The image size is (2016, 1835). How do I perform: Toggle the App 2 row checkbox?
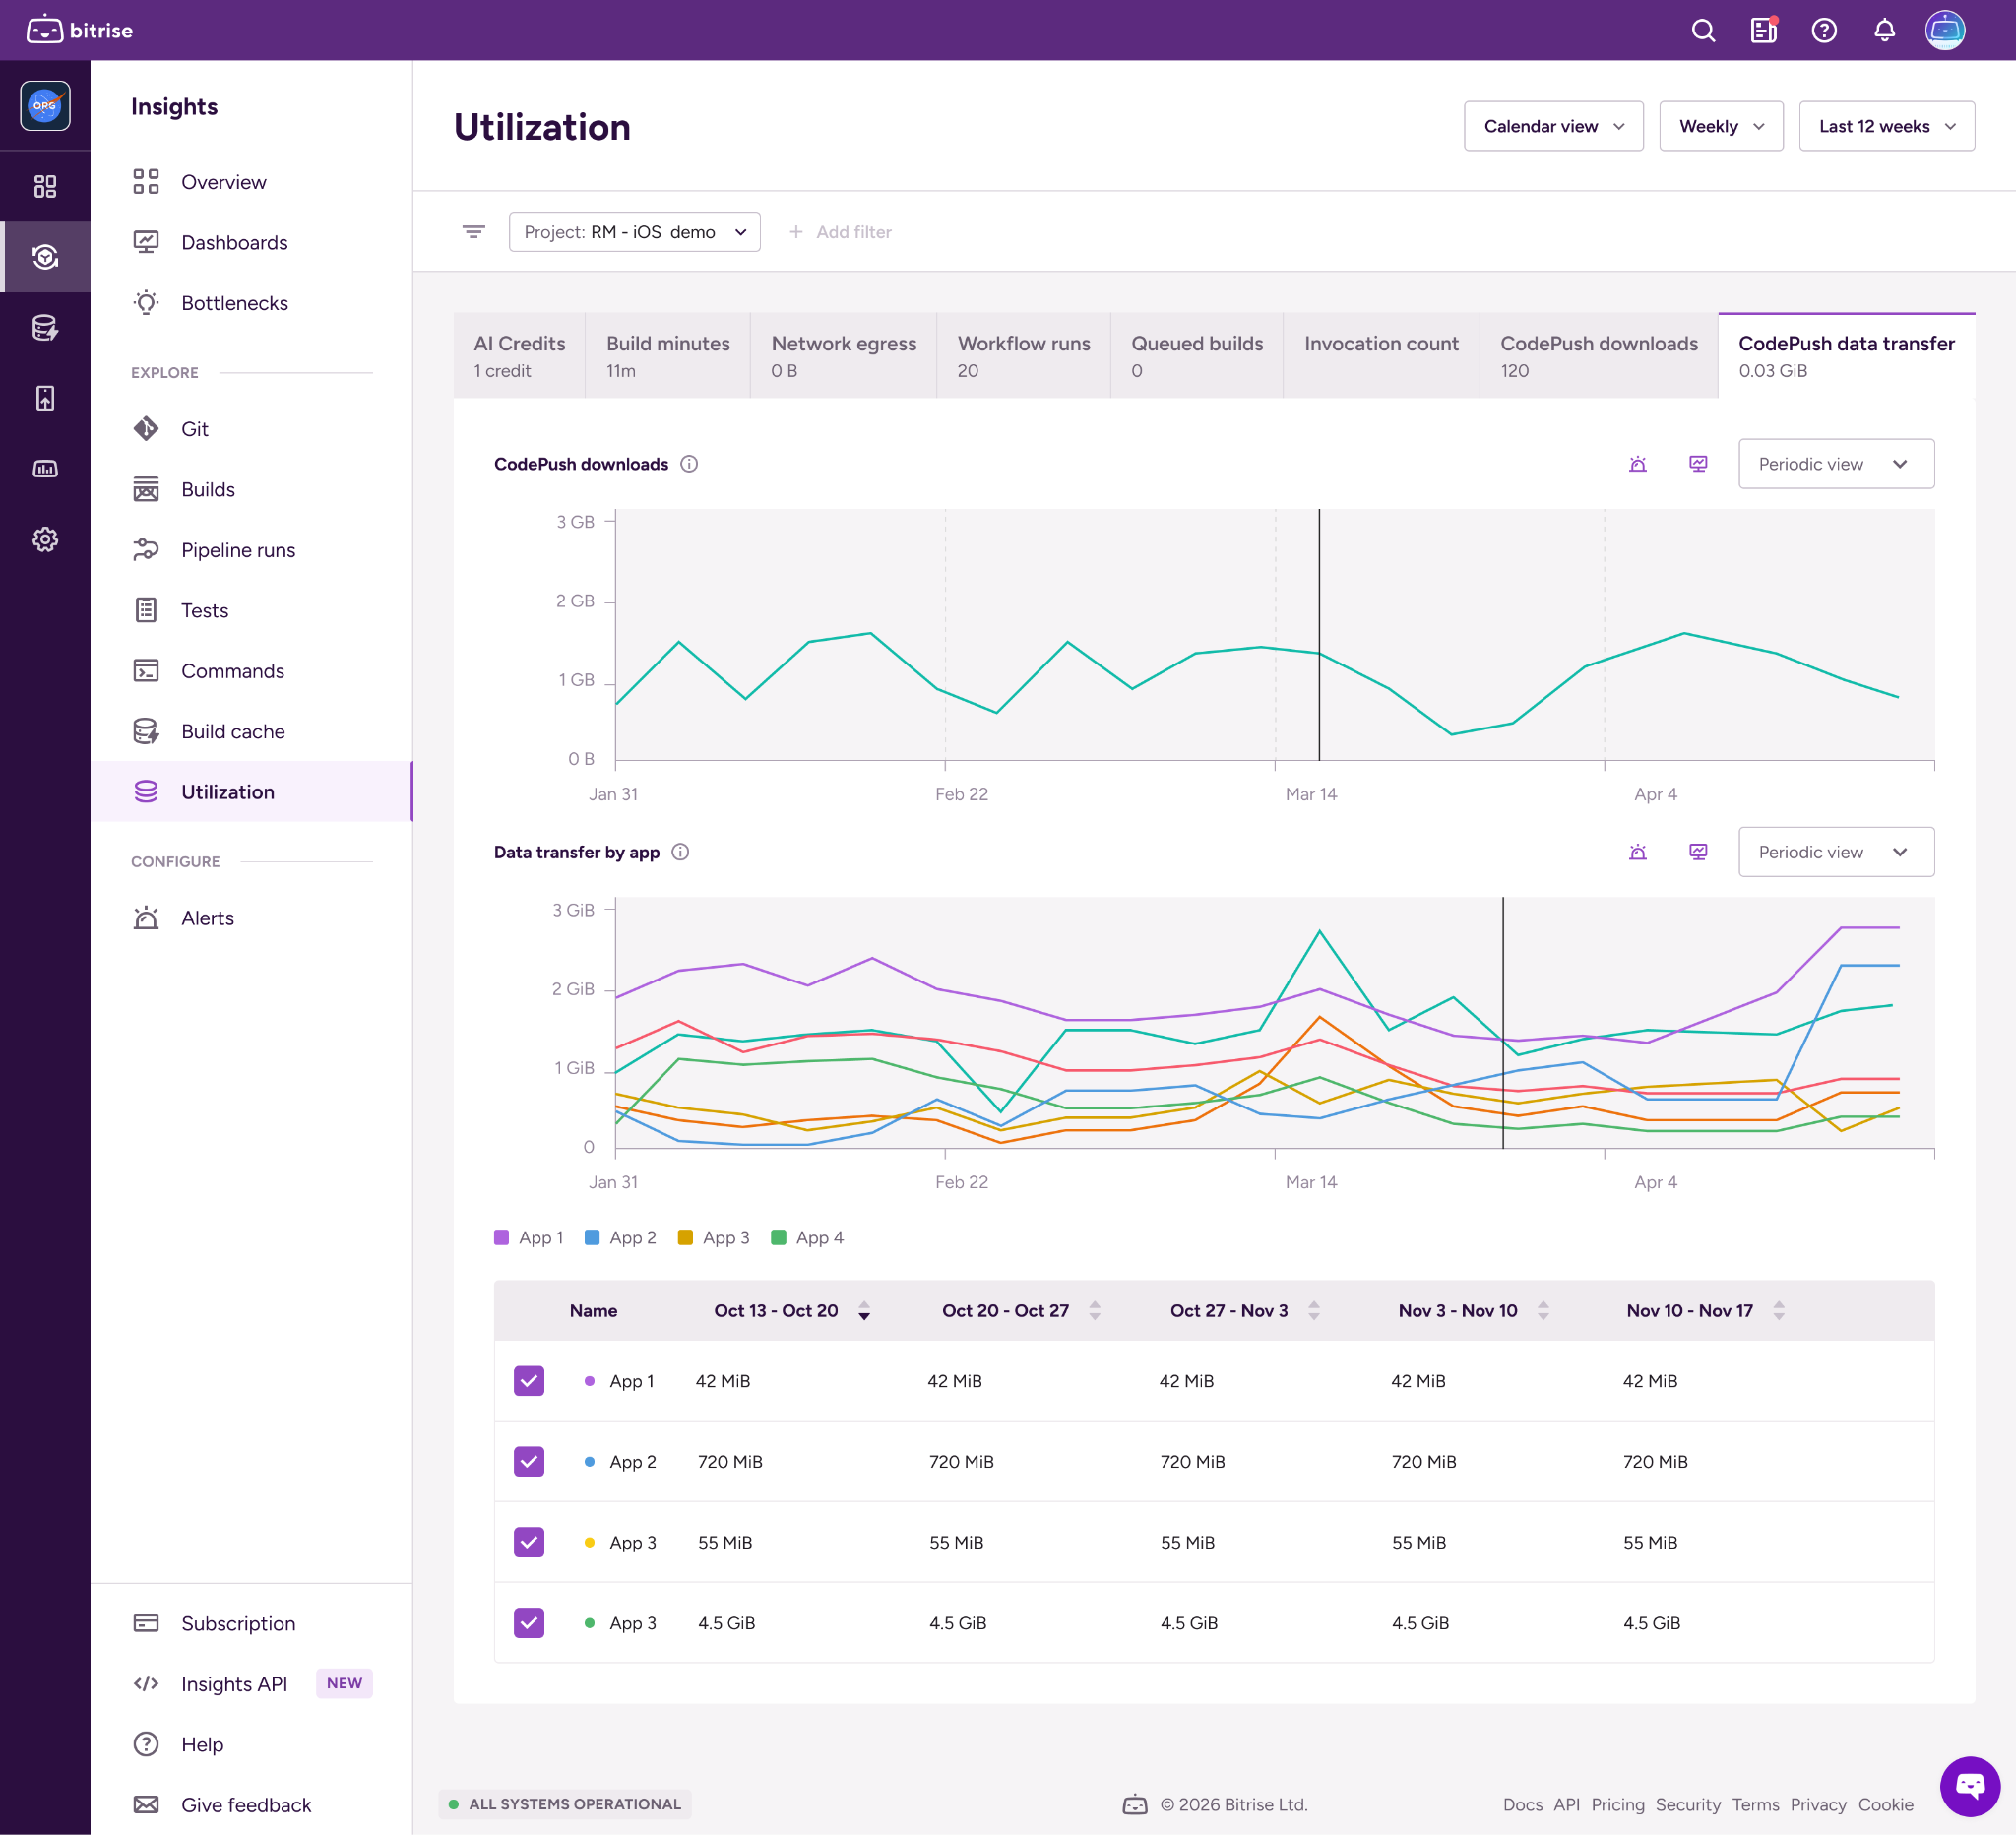pos(529,1462)
